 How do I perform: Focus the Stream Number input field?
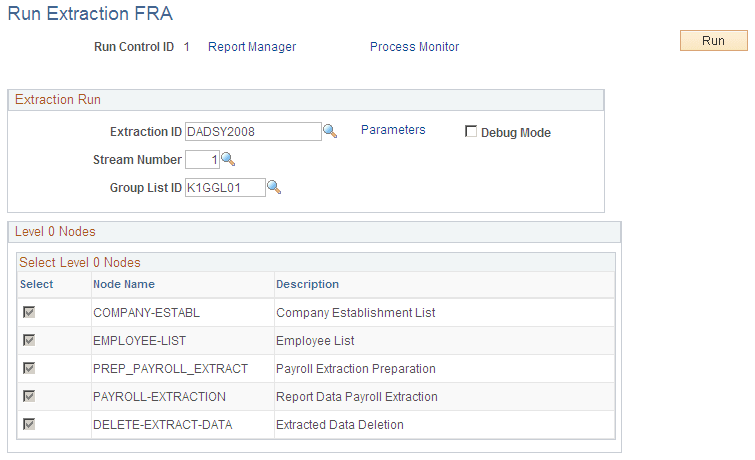pos(202,159)
